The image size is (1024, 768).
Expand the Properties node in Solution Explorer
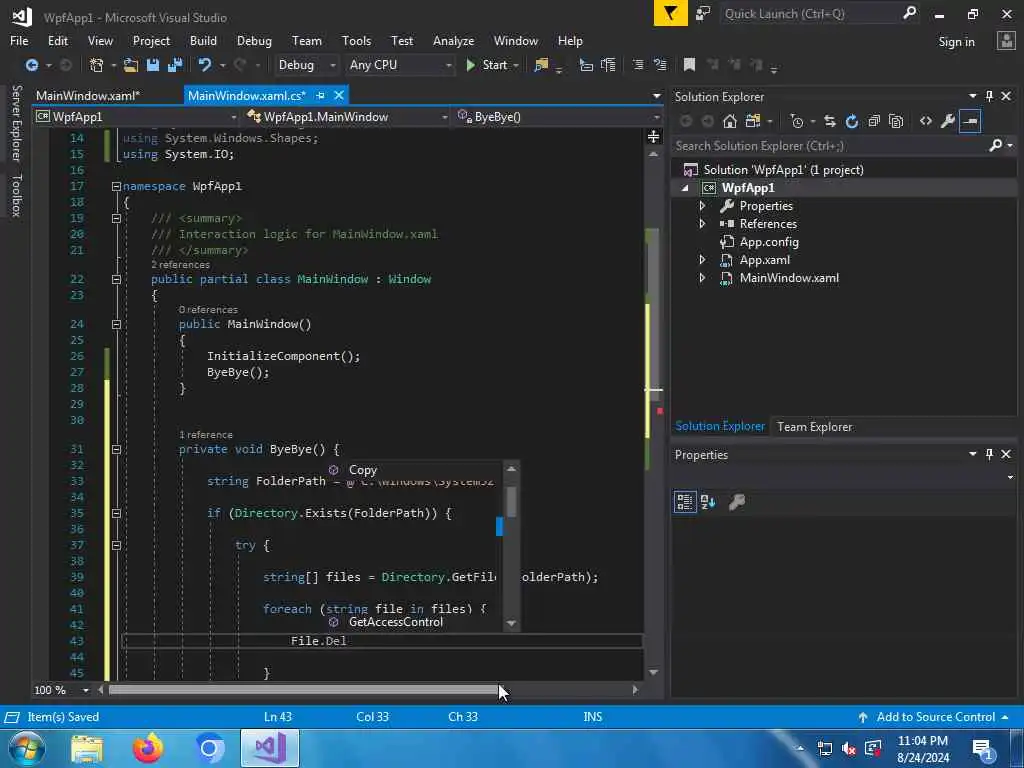(702, 206)
